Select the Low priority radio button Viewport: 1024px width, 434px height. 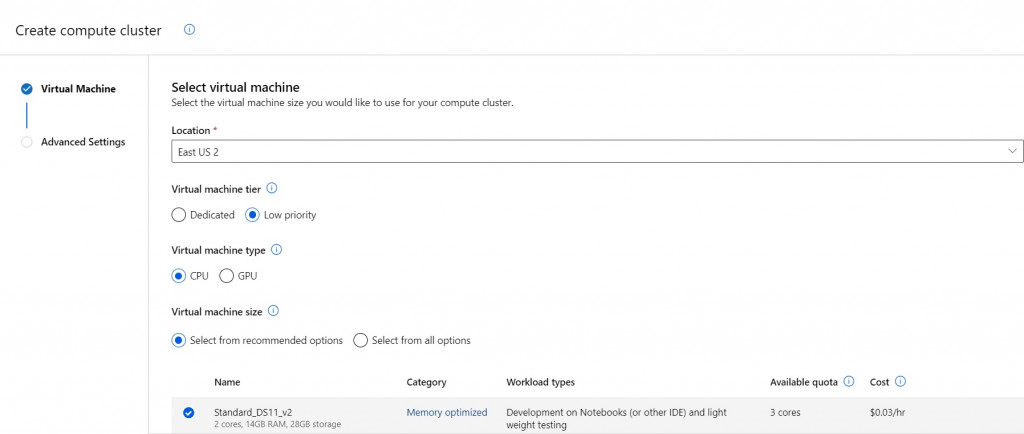(252, 214)
